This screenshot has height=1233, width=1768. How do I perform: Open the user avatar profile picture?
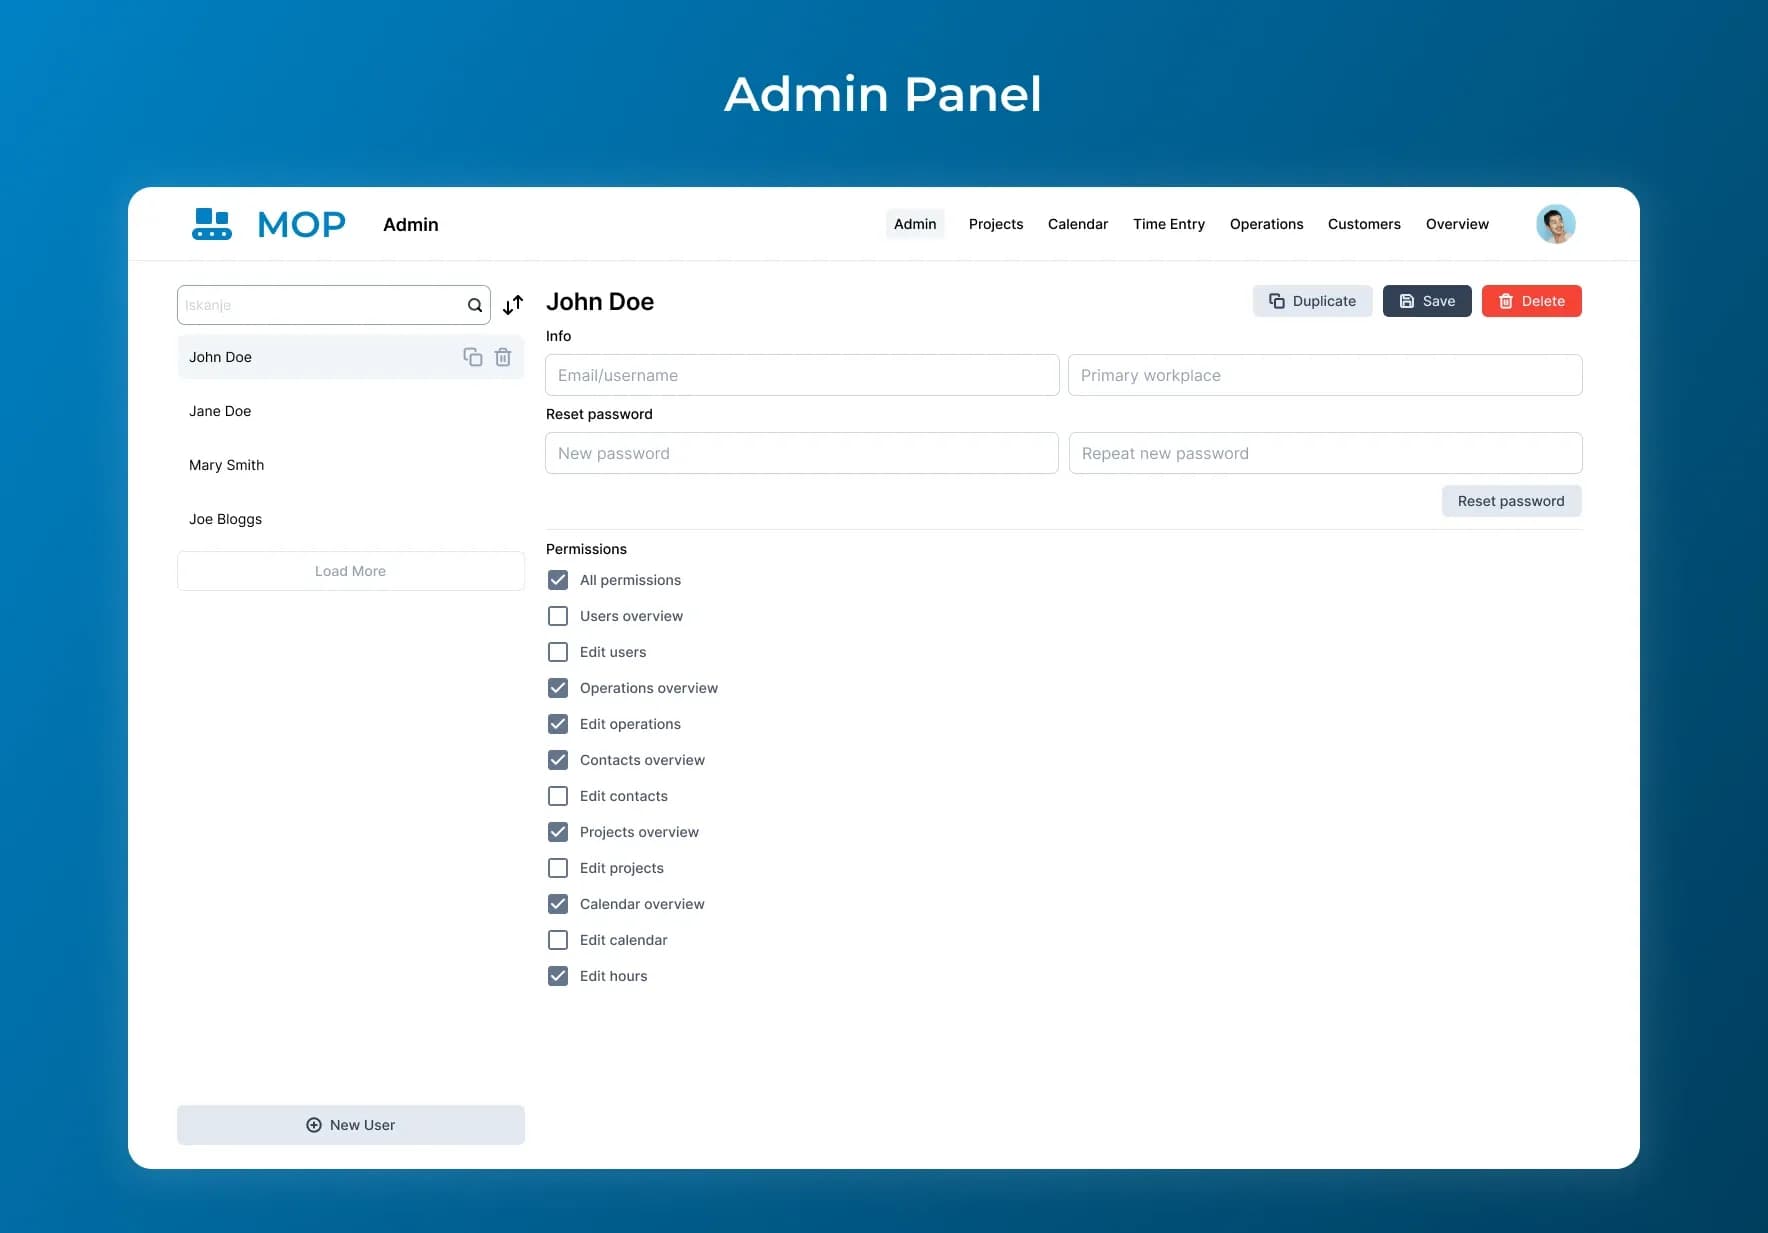point(1556,224)
